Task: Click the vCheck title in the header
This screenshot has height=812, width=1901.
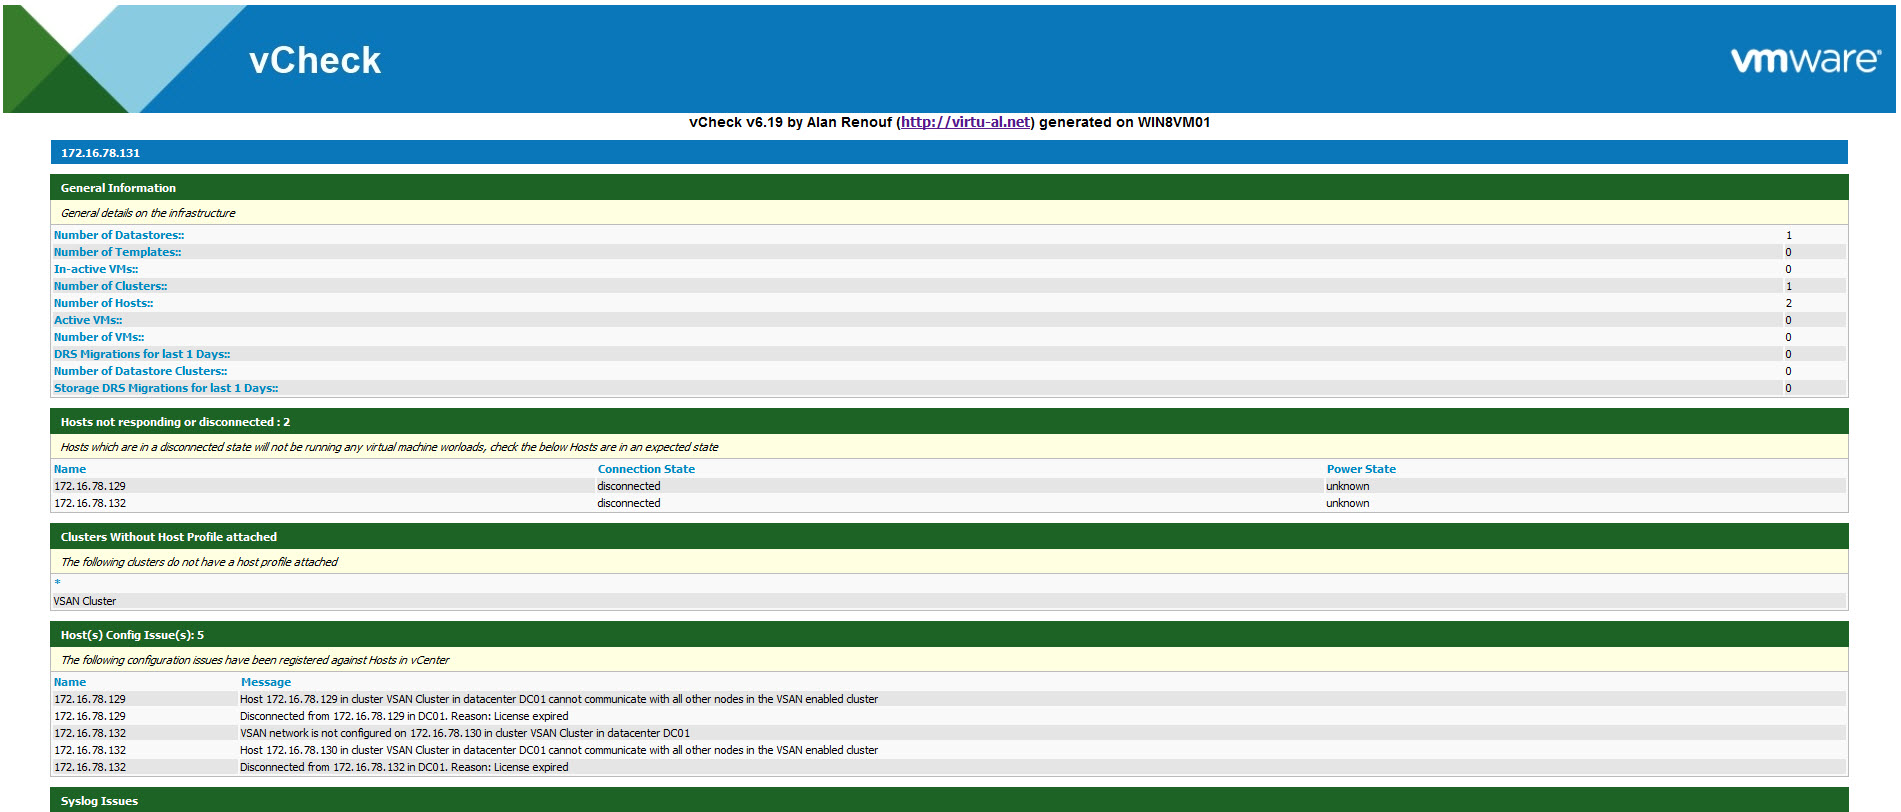Action: click(315, 61)
